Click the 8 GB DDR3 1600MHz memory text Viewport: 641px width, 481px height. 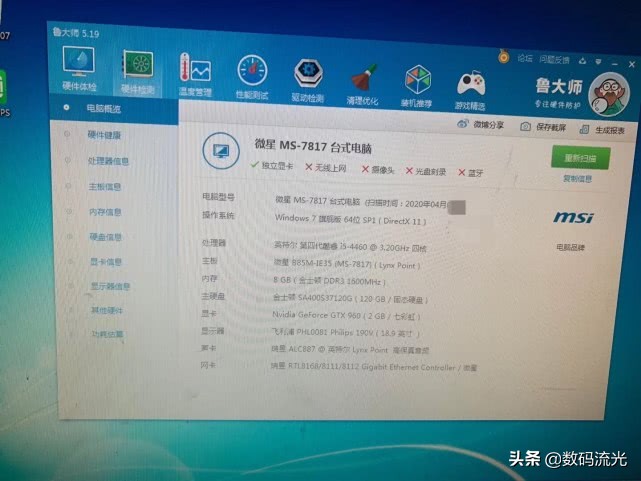coord(329,282)
